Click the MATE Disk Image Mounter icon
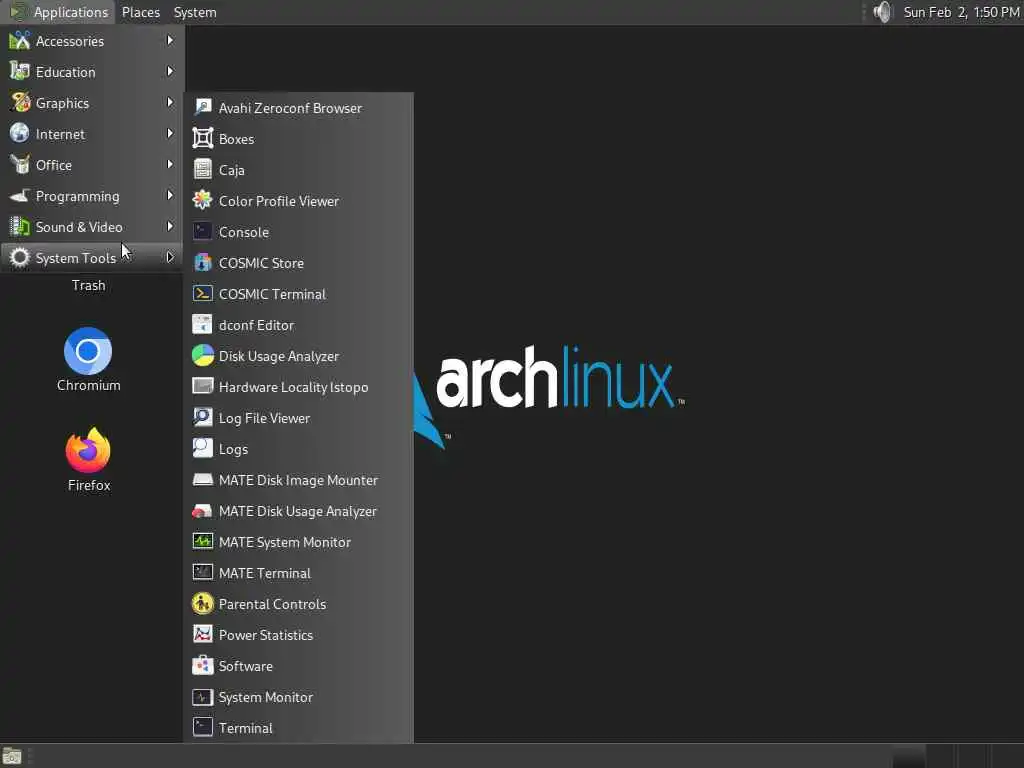The width and height of the screenshot is (1024, 768). coord(202,480)
